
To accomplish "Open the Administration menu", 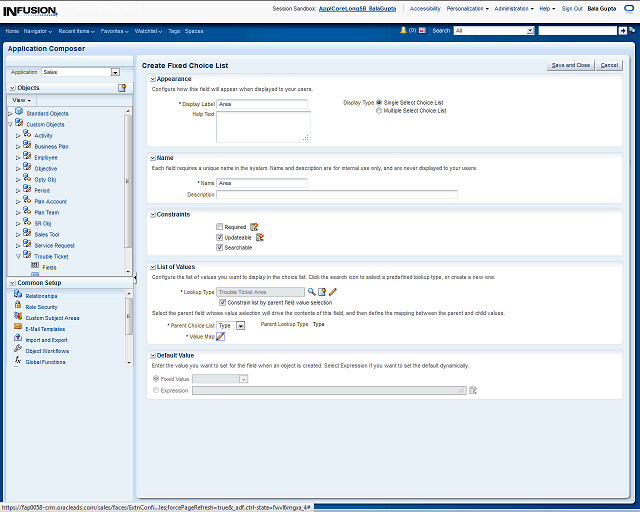I will pyautogui.click(x=512, y=8).
